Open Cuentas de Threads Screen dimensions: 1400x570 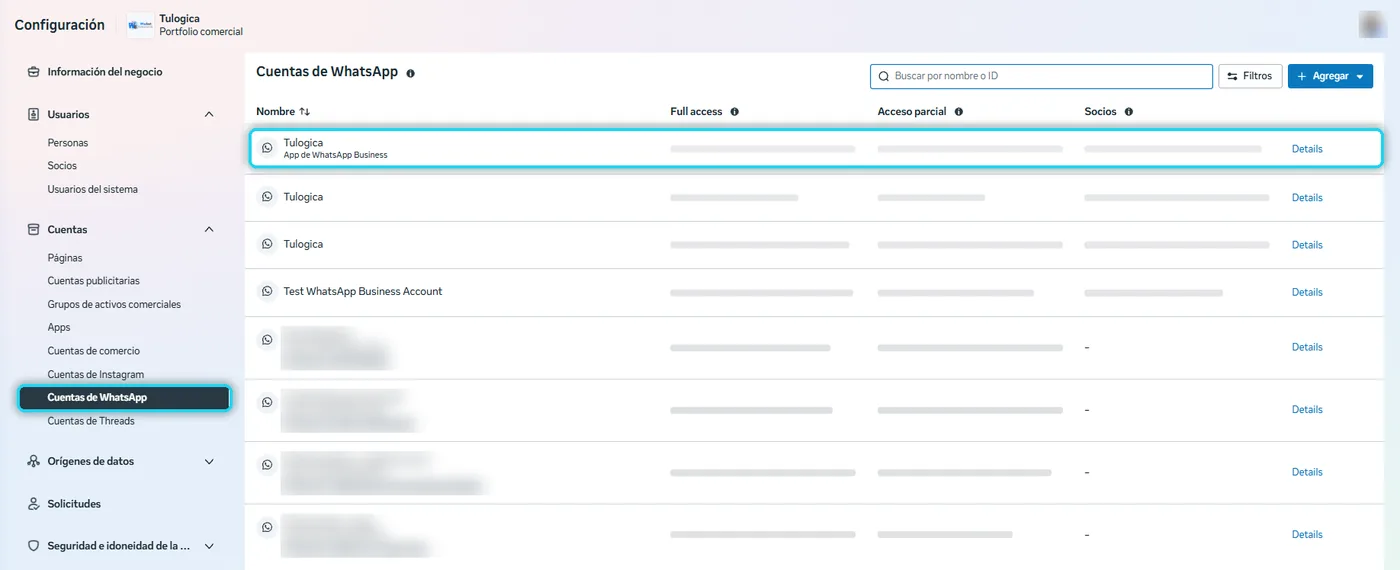[x=91, y=421]
